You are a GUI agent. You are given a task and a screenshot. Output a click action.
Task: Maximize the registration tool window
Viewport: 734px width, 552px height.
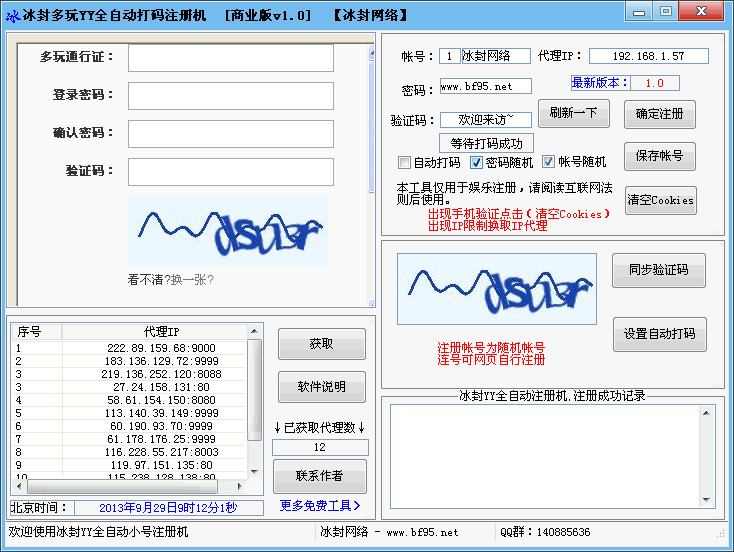pyautogui.click(x=666, y=12)
